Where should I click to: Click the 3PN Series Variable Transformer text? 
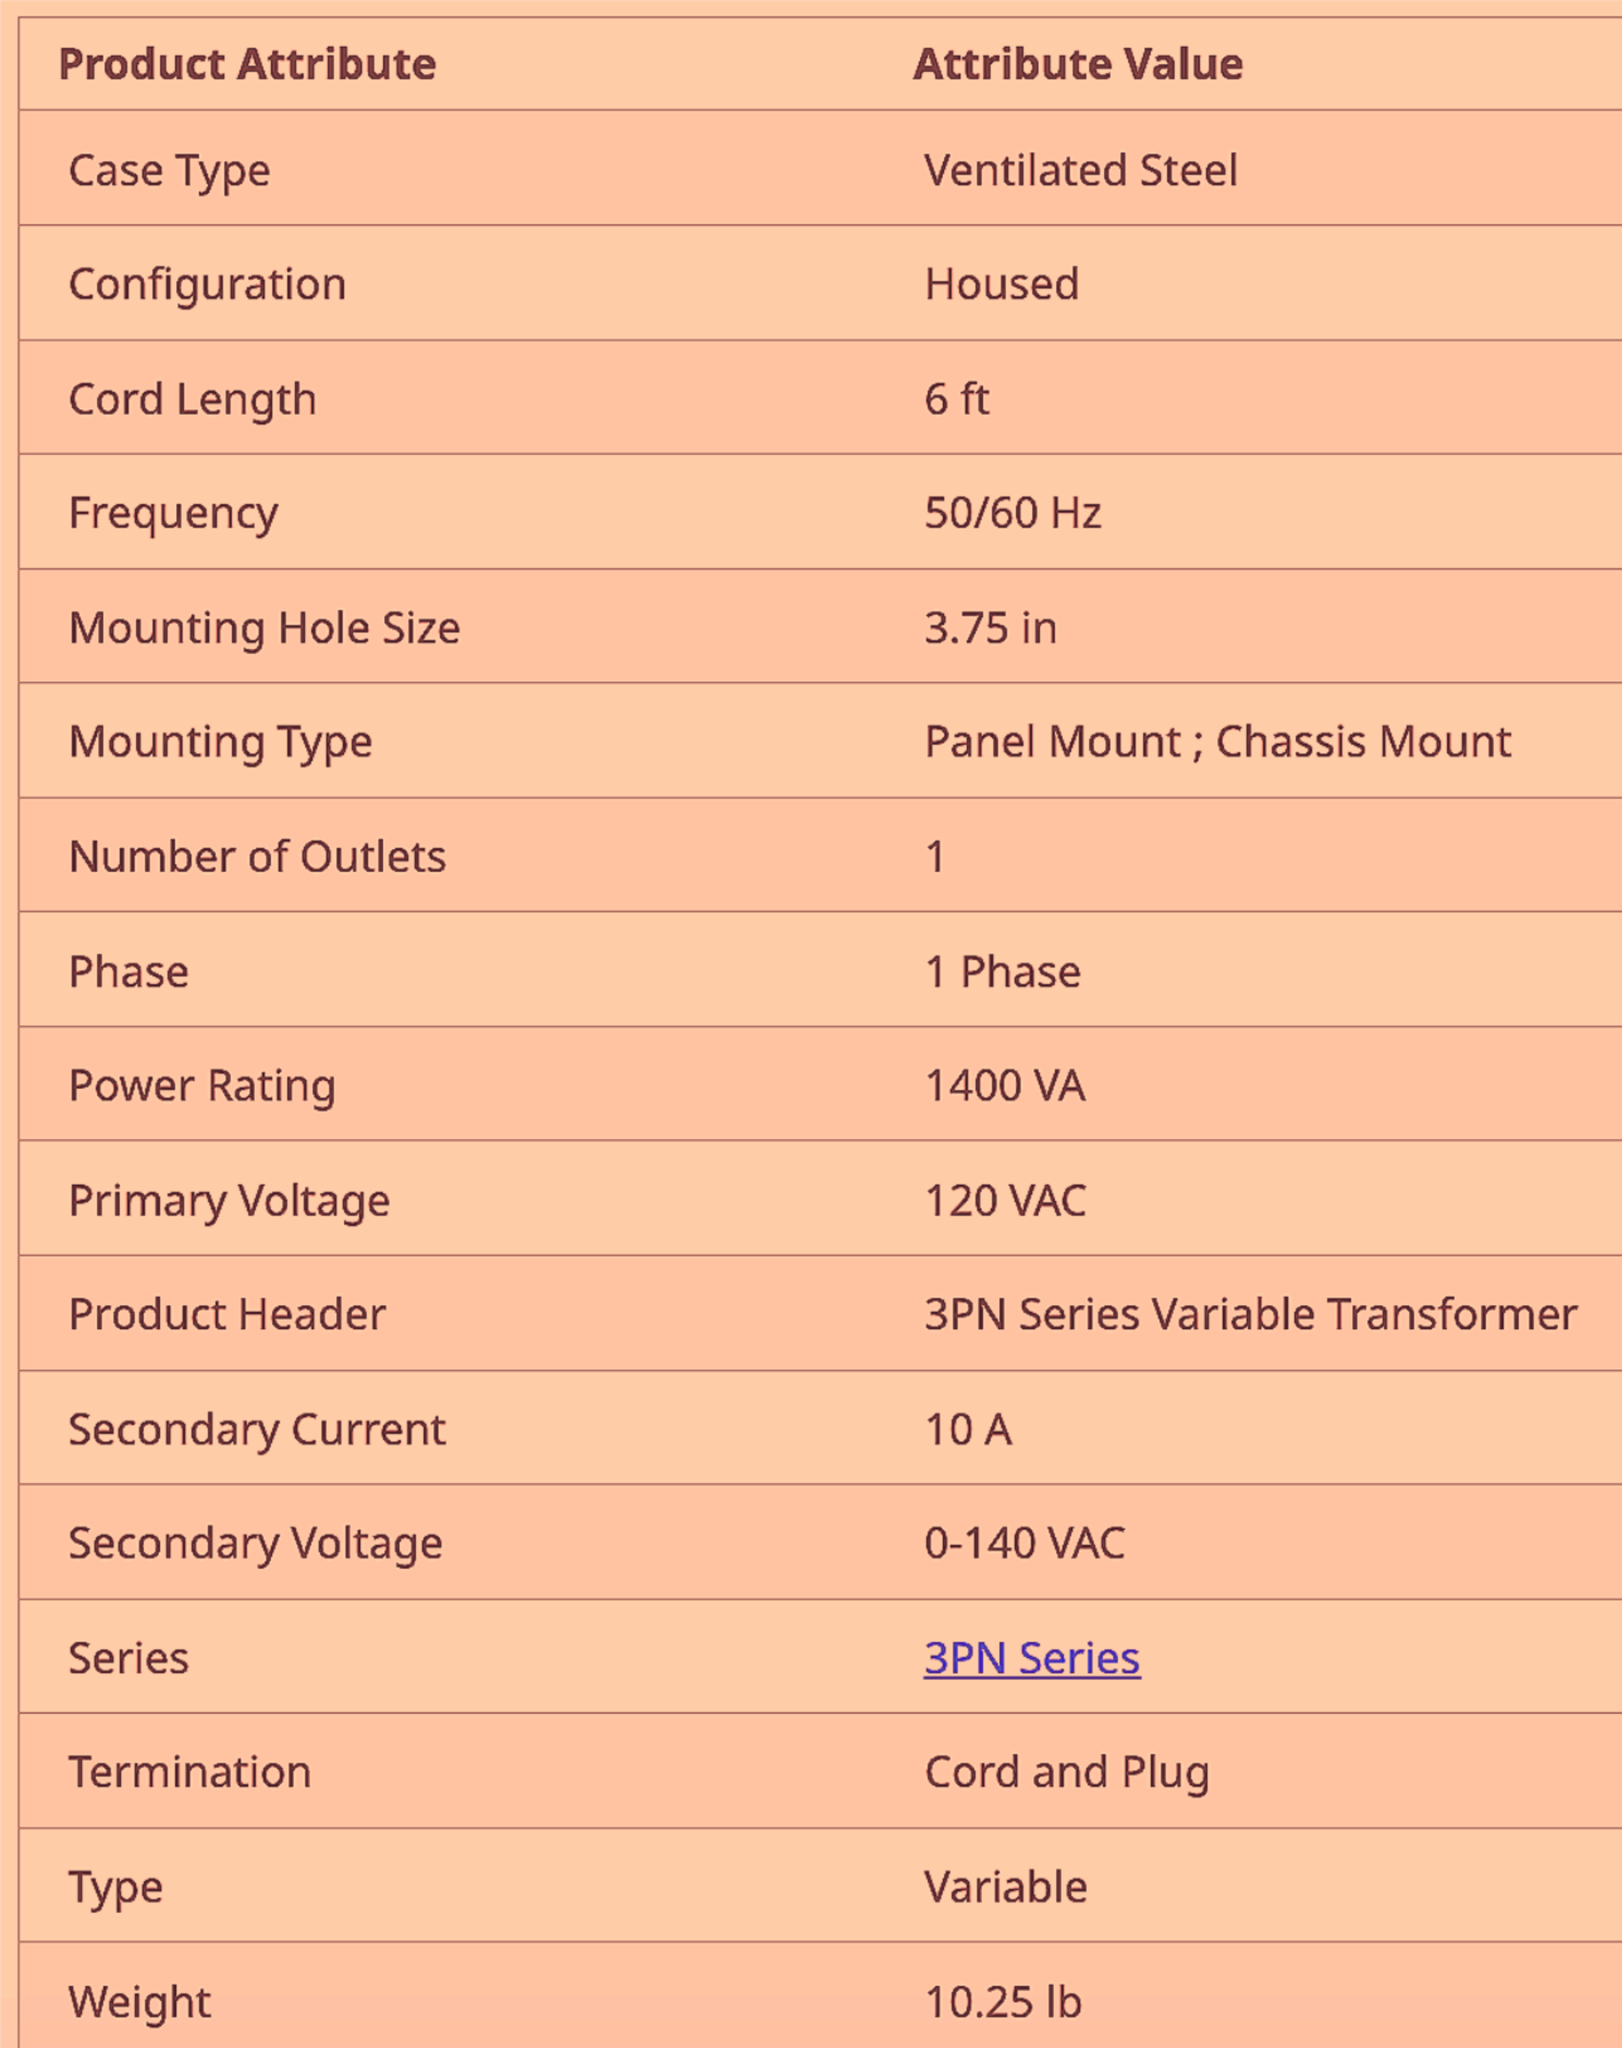click(1250, 1314)
